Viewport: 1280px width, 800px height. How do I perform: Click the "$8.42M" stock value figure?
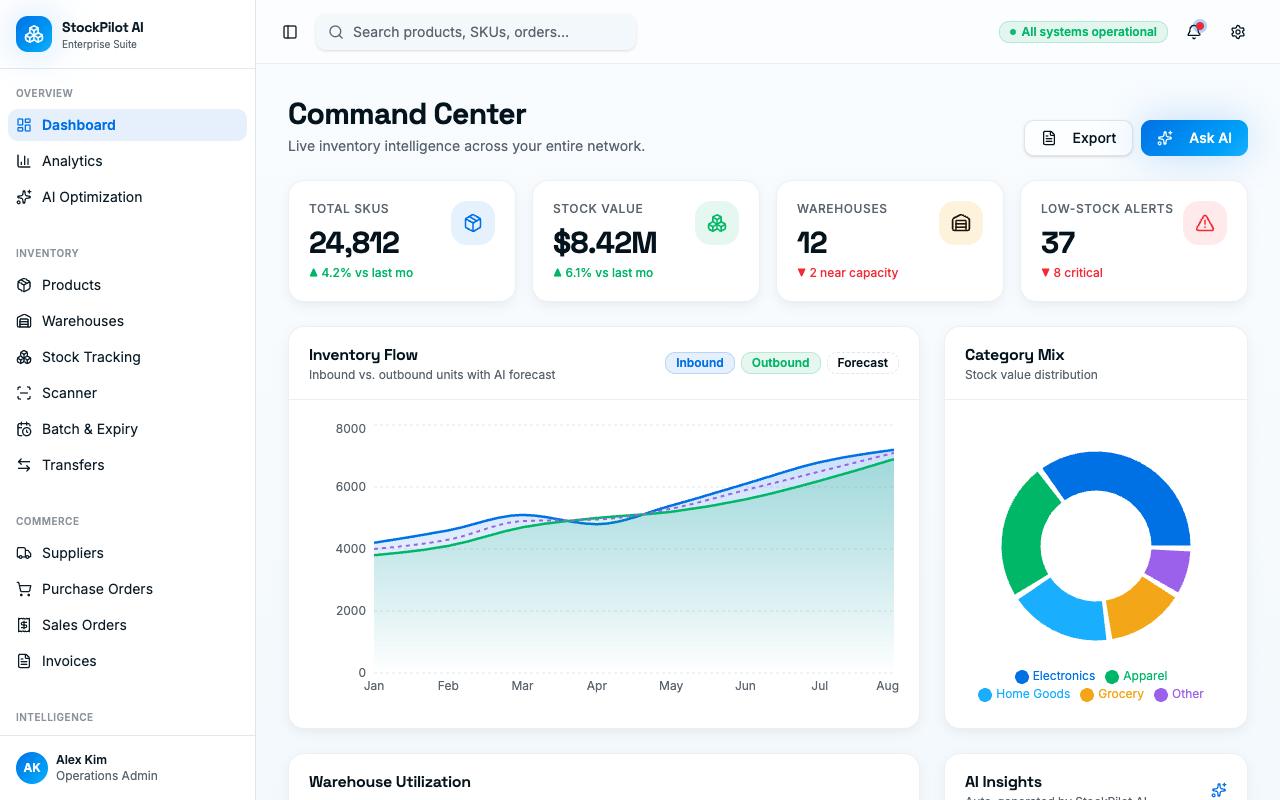click(605, 242)
